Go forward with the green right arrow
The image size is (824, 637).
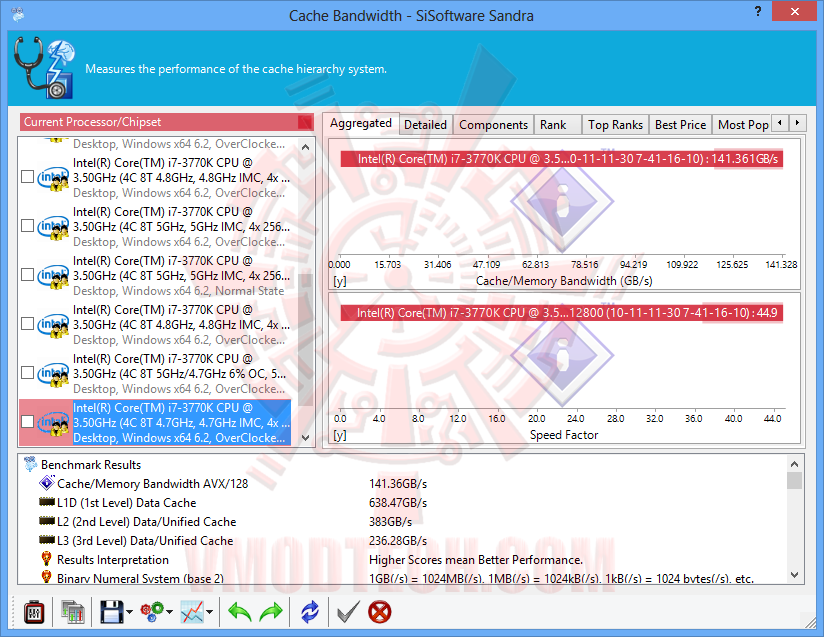coord(271,612)
